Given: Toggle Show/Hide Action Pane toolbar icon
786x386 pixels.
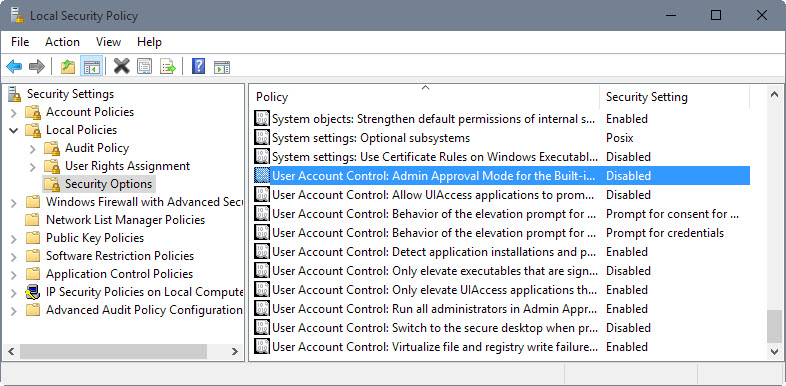Looking at the screenshot, I should click(x=222, y=66).
